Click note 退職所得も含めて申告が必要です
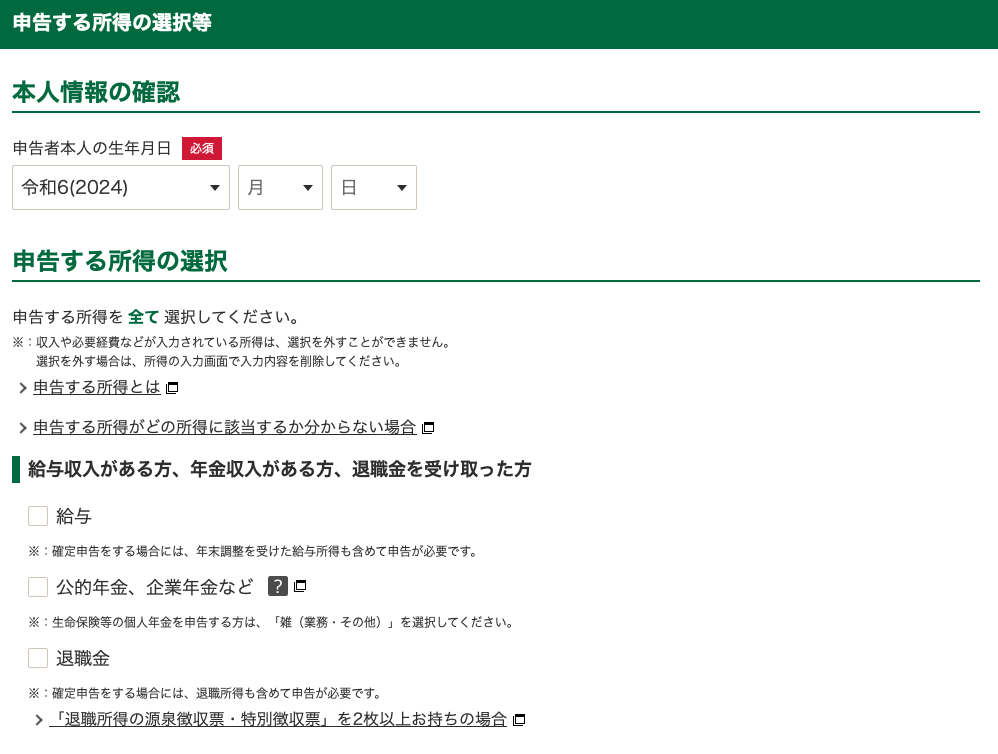Viewport: 998px width, 754px height. [x=206, y=693]
